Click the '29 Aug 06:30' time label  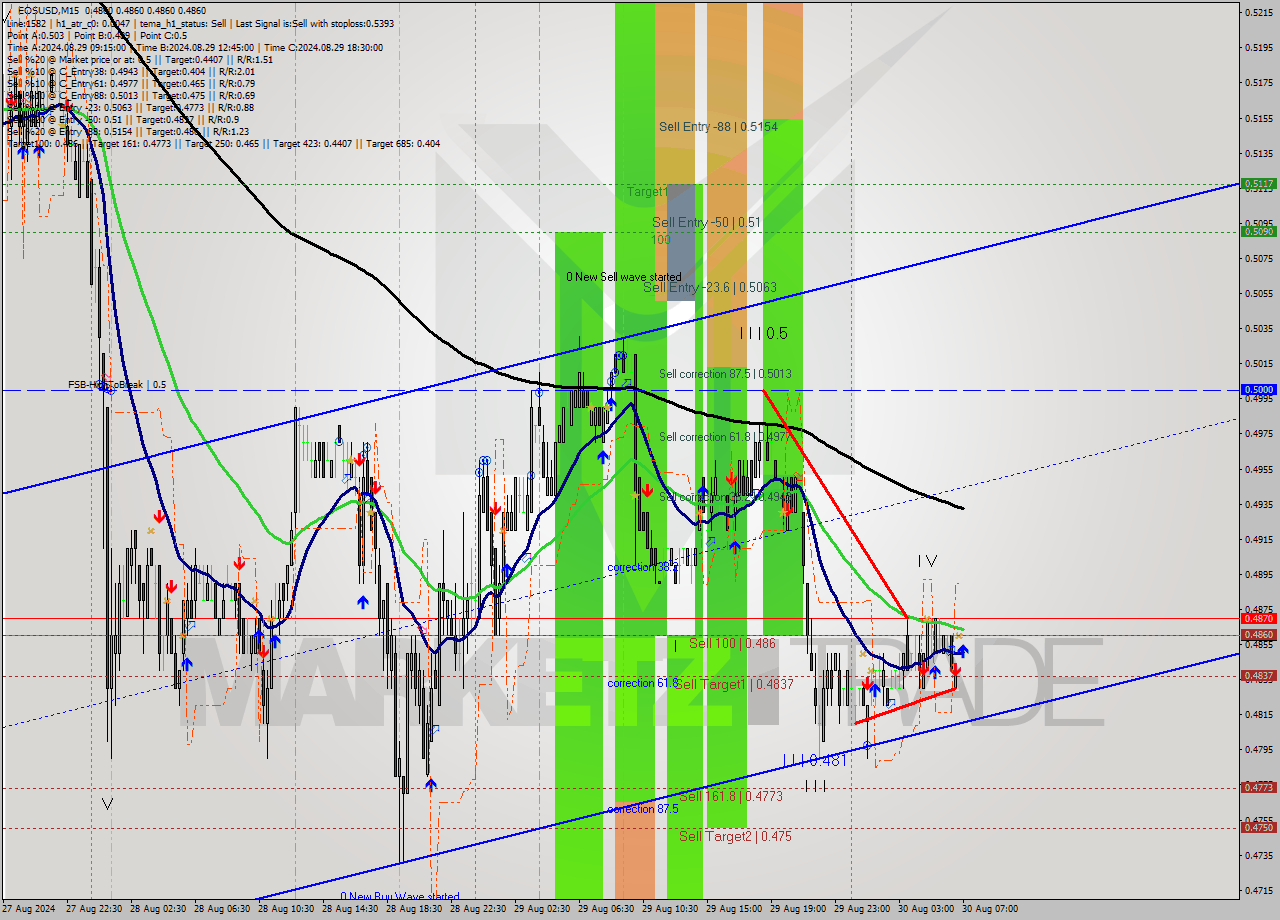[x=606, y=909]
